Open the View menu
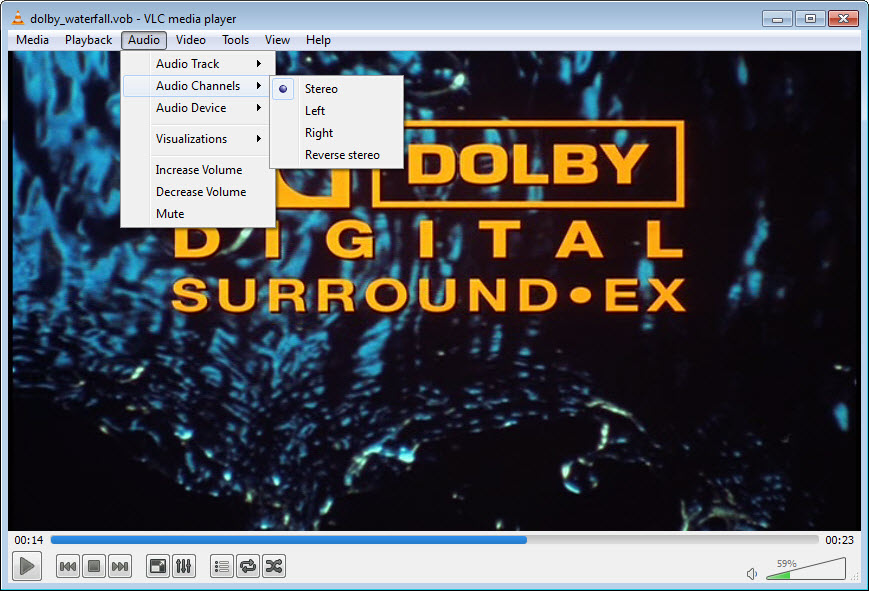This screenshot has width=869, height=591. point(277,40)
